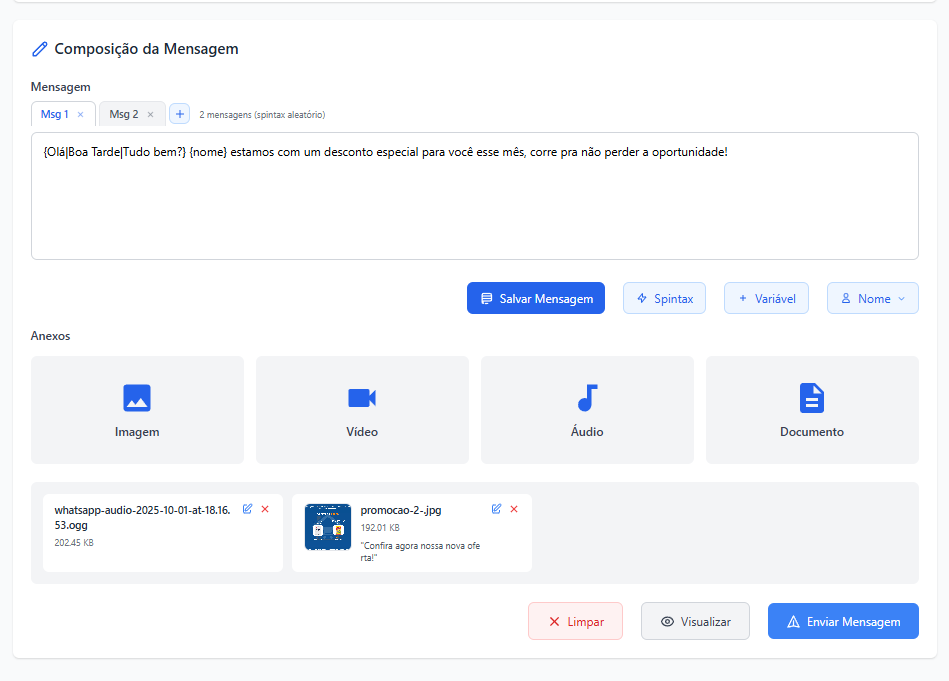The image size is (949, 681).
Task: Select the Msg 1 tab
Action: 54,114
